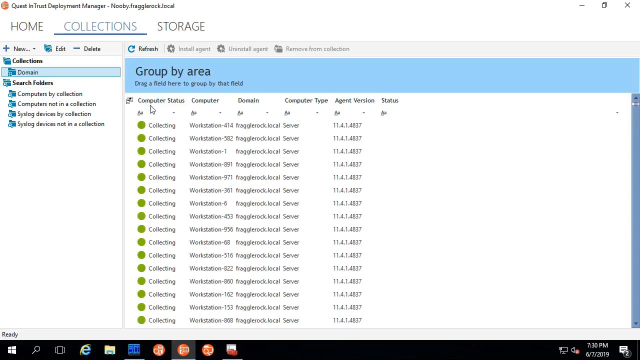
Task: Open Computers not in a collection
Action: point(57,104)
